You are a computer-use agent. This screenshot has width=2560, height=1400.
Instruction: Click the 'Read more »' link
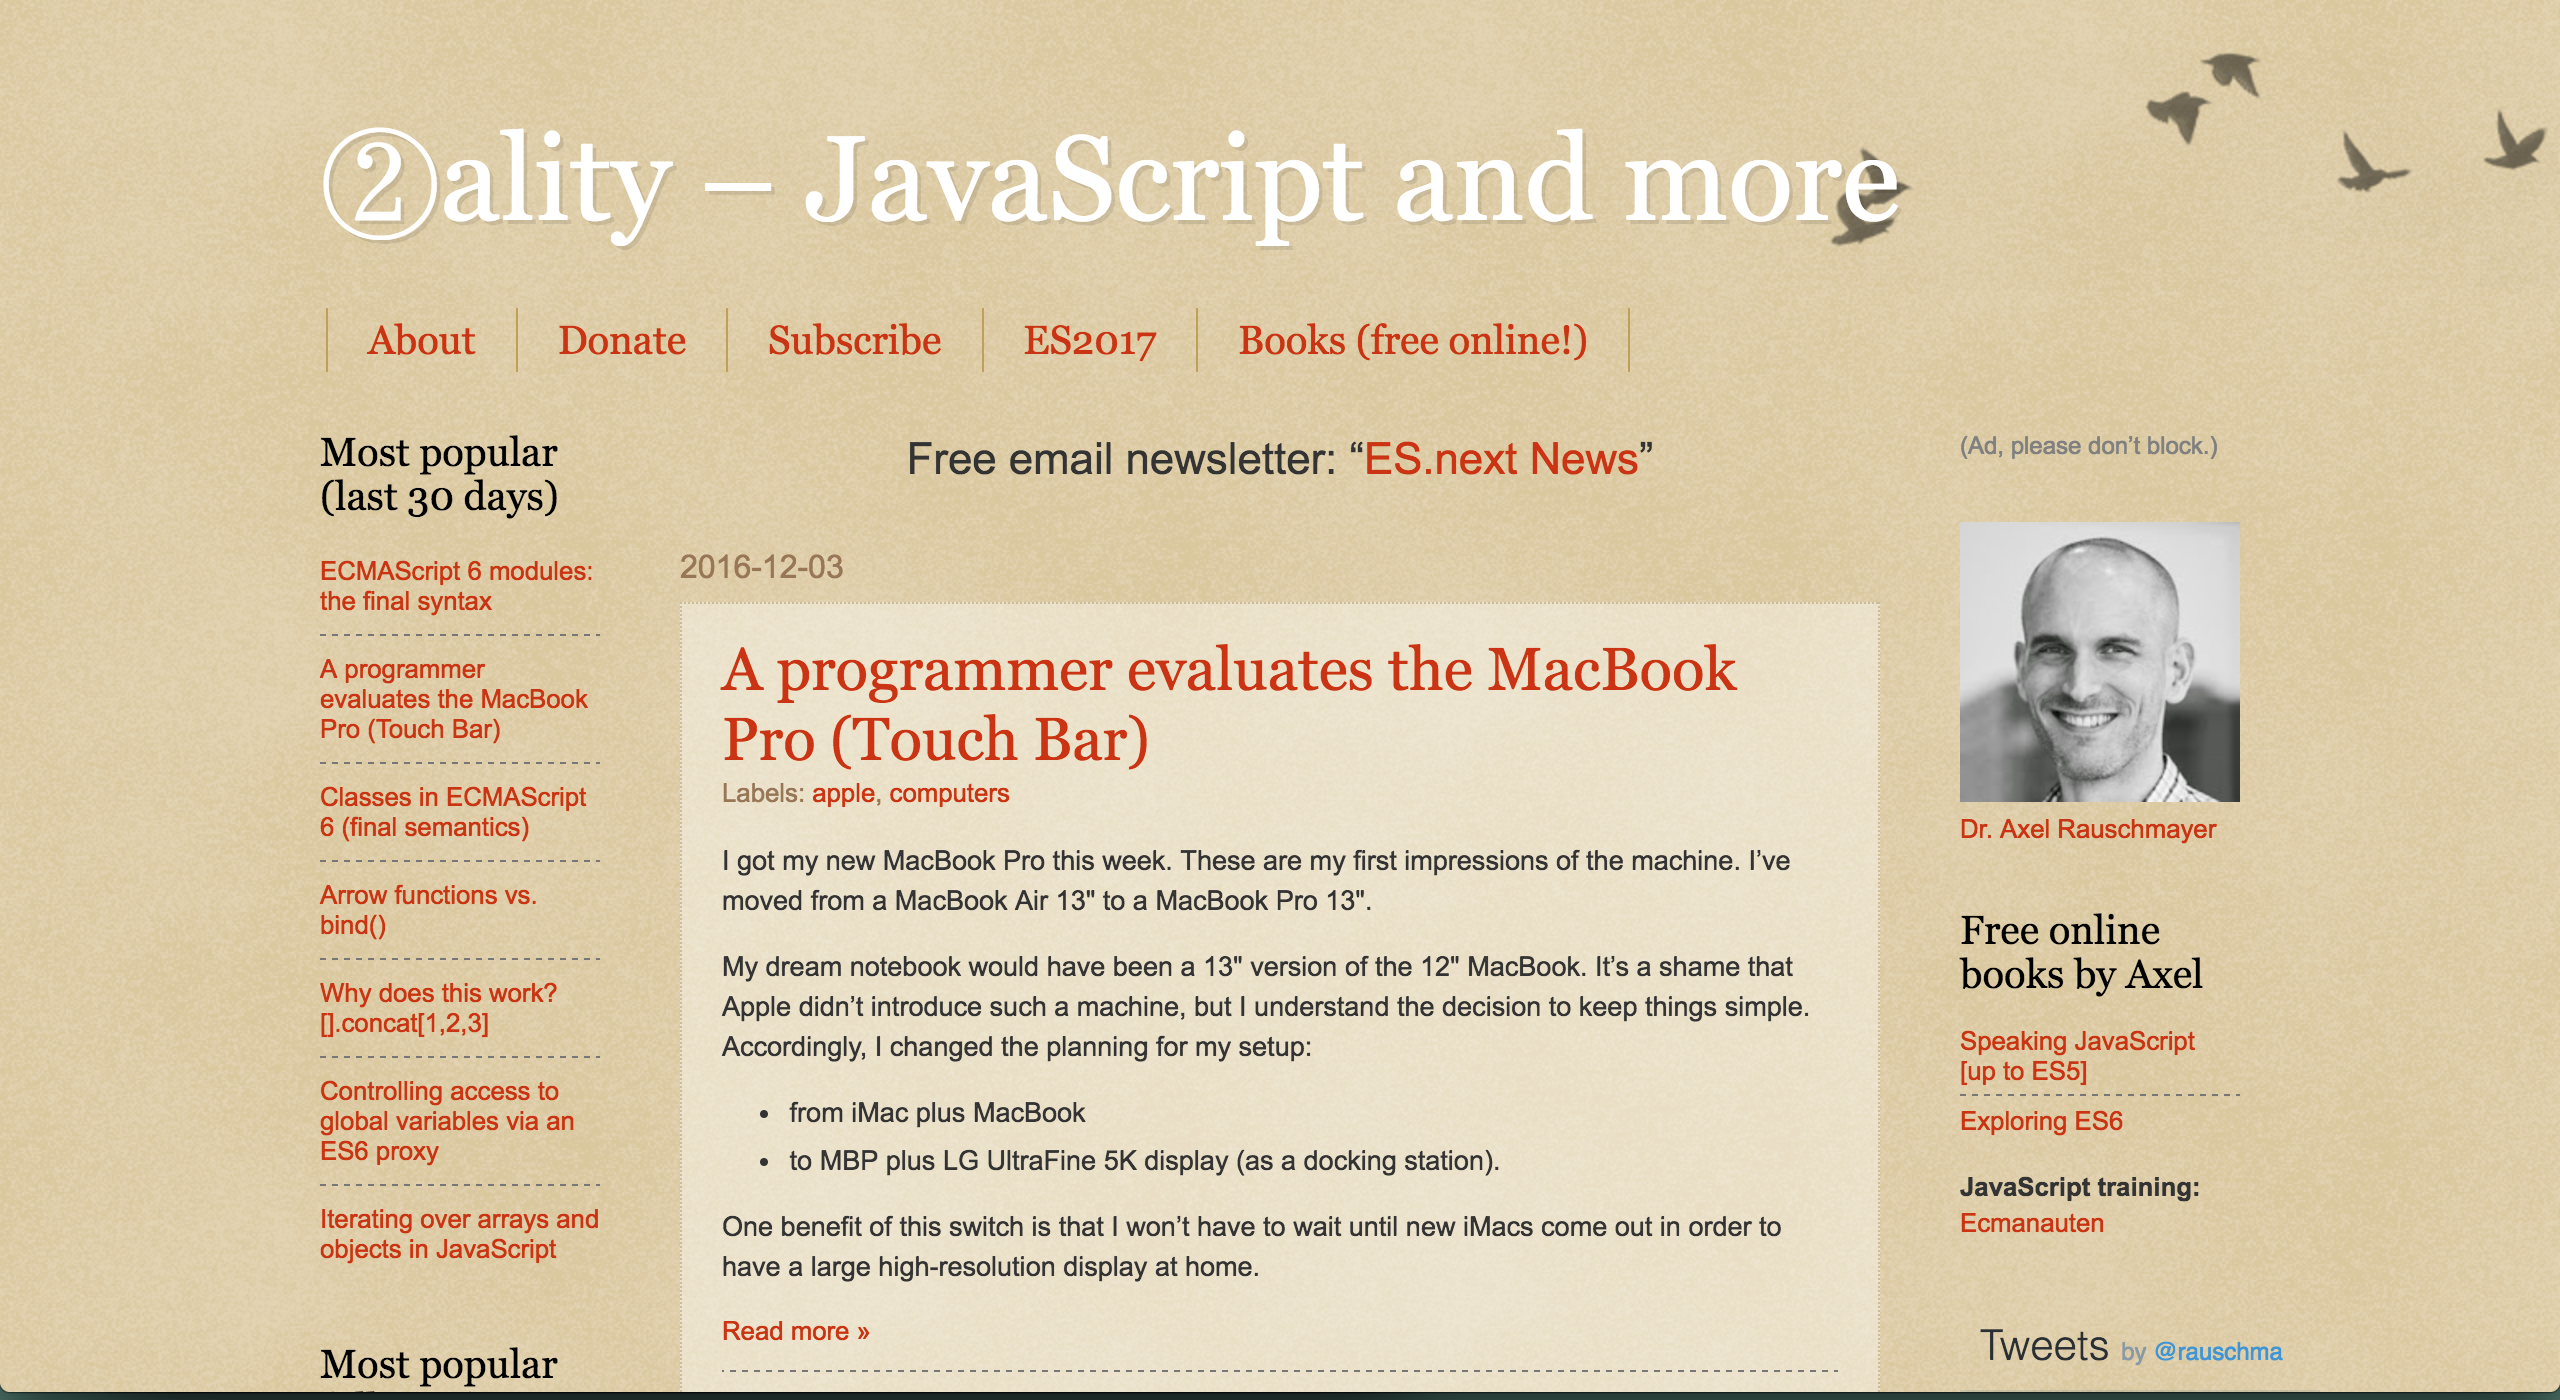tap(796, 1331)
